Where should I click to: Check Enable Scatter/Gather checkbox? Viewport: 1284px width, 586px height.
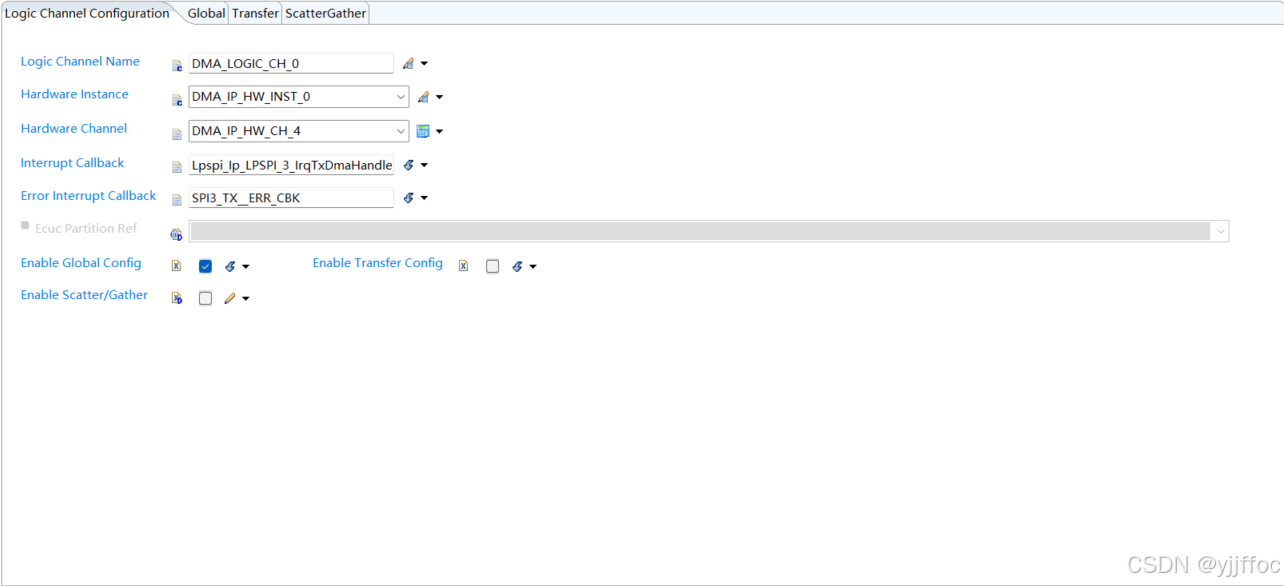pos(205,298)
